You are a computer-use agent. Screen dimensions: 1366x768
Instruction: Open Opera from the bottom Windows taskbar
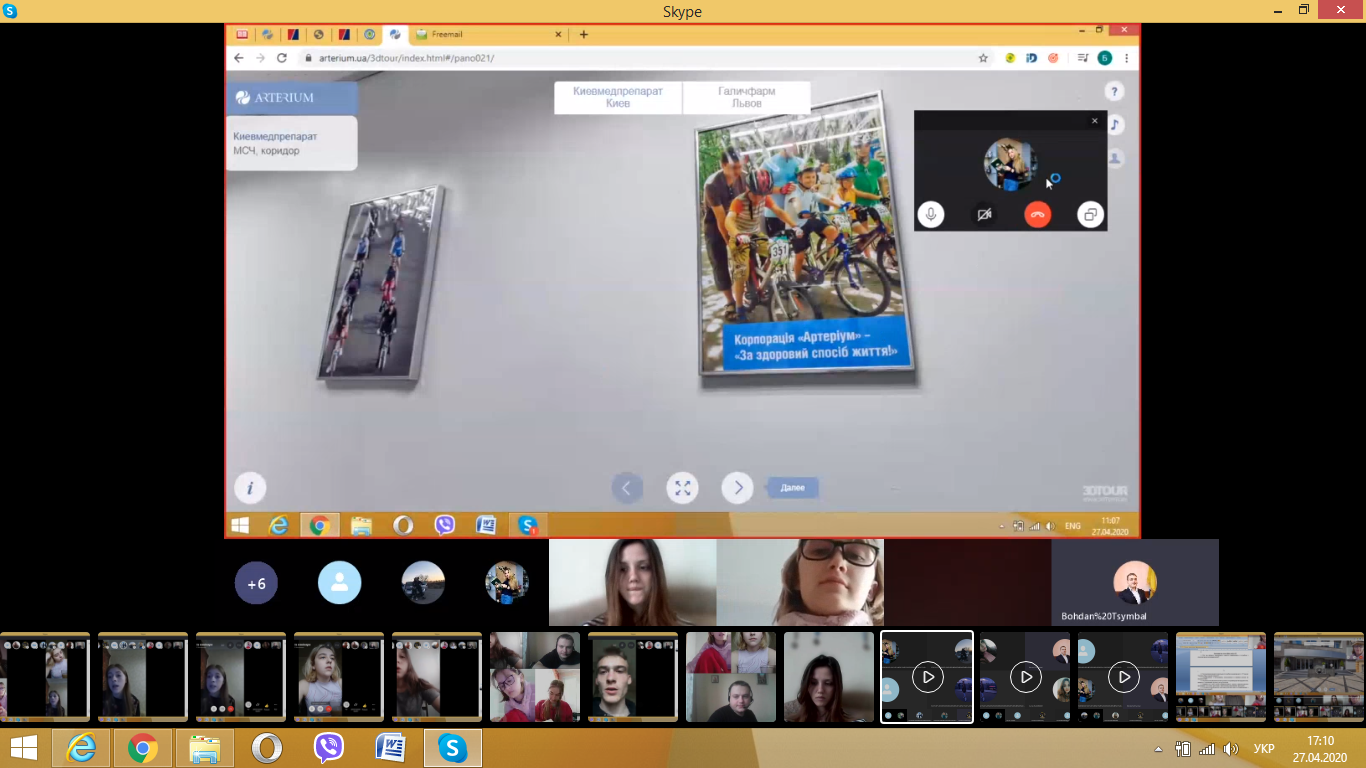[x=267, y=748]
